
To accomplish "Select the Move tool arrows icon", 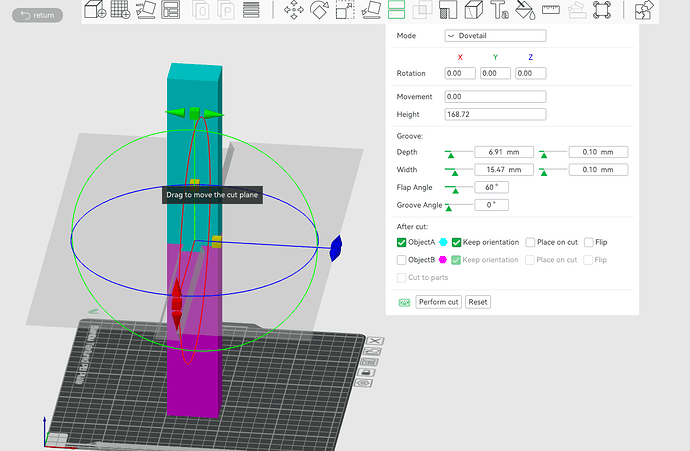I will pos(294,10).
